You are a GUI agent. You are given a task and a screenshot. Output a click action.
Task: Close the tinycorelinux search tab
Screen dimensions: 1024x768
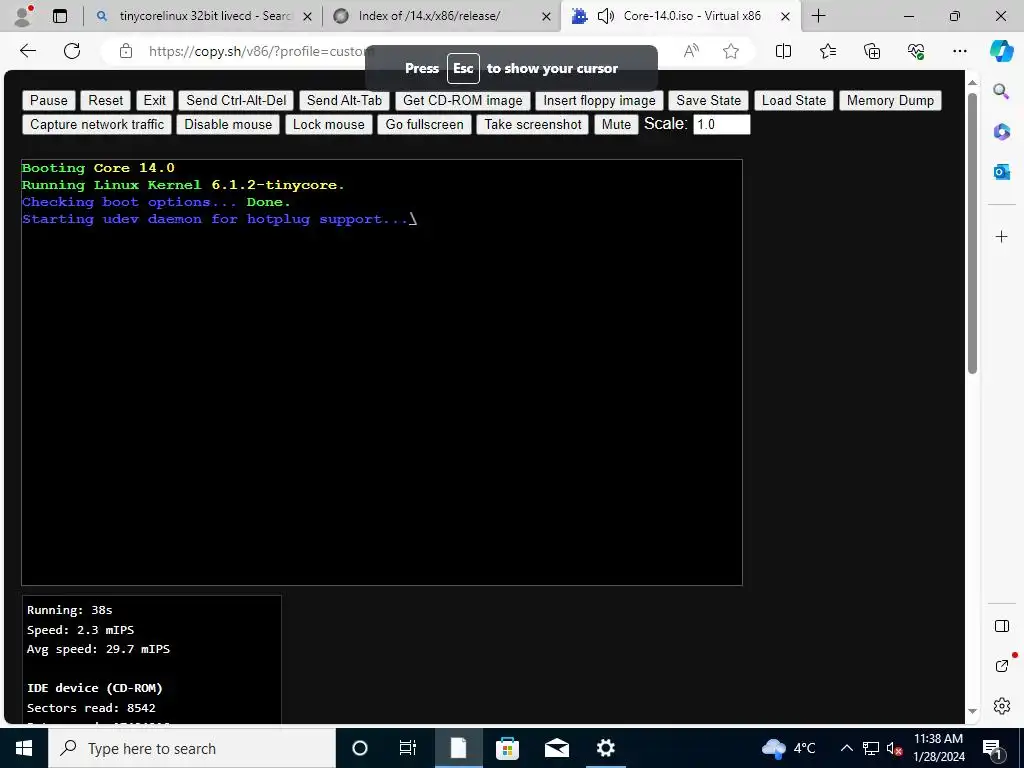click(308, 16)
